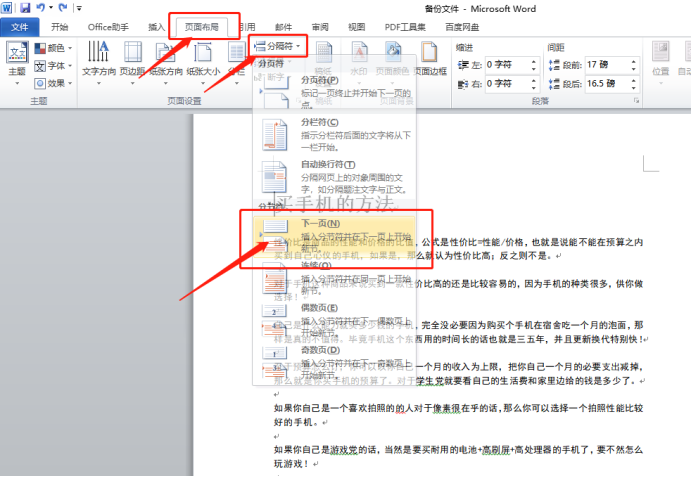Viewport: 692px width, 477px height.
Task: Click the 页面边框 page borders icon
Action: click(429, 52)
